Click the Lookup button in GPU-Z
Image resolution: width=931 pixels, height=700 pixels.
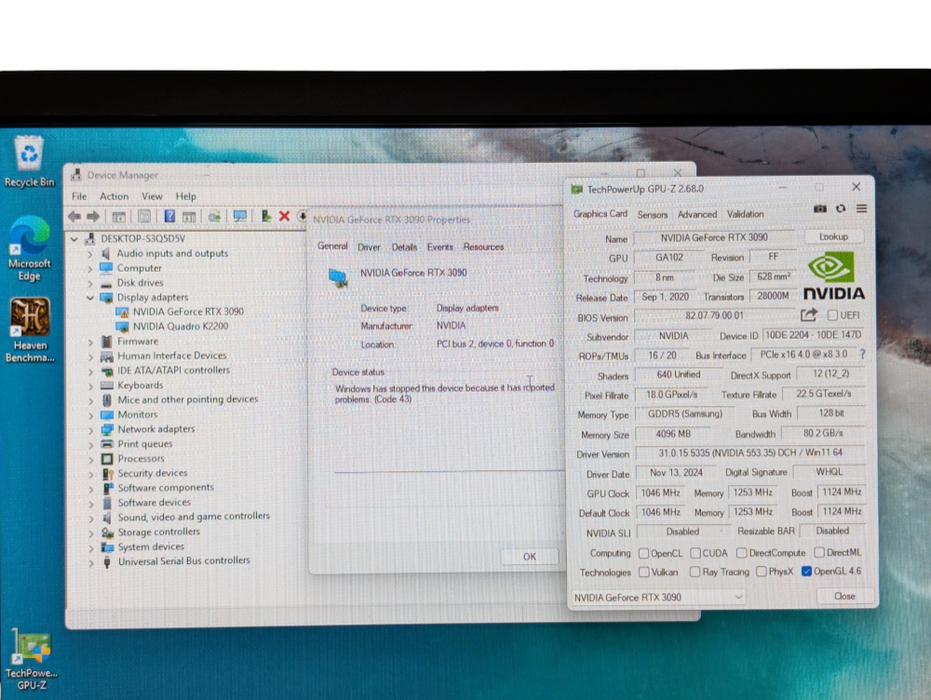[x=833, y=236]
